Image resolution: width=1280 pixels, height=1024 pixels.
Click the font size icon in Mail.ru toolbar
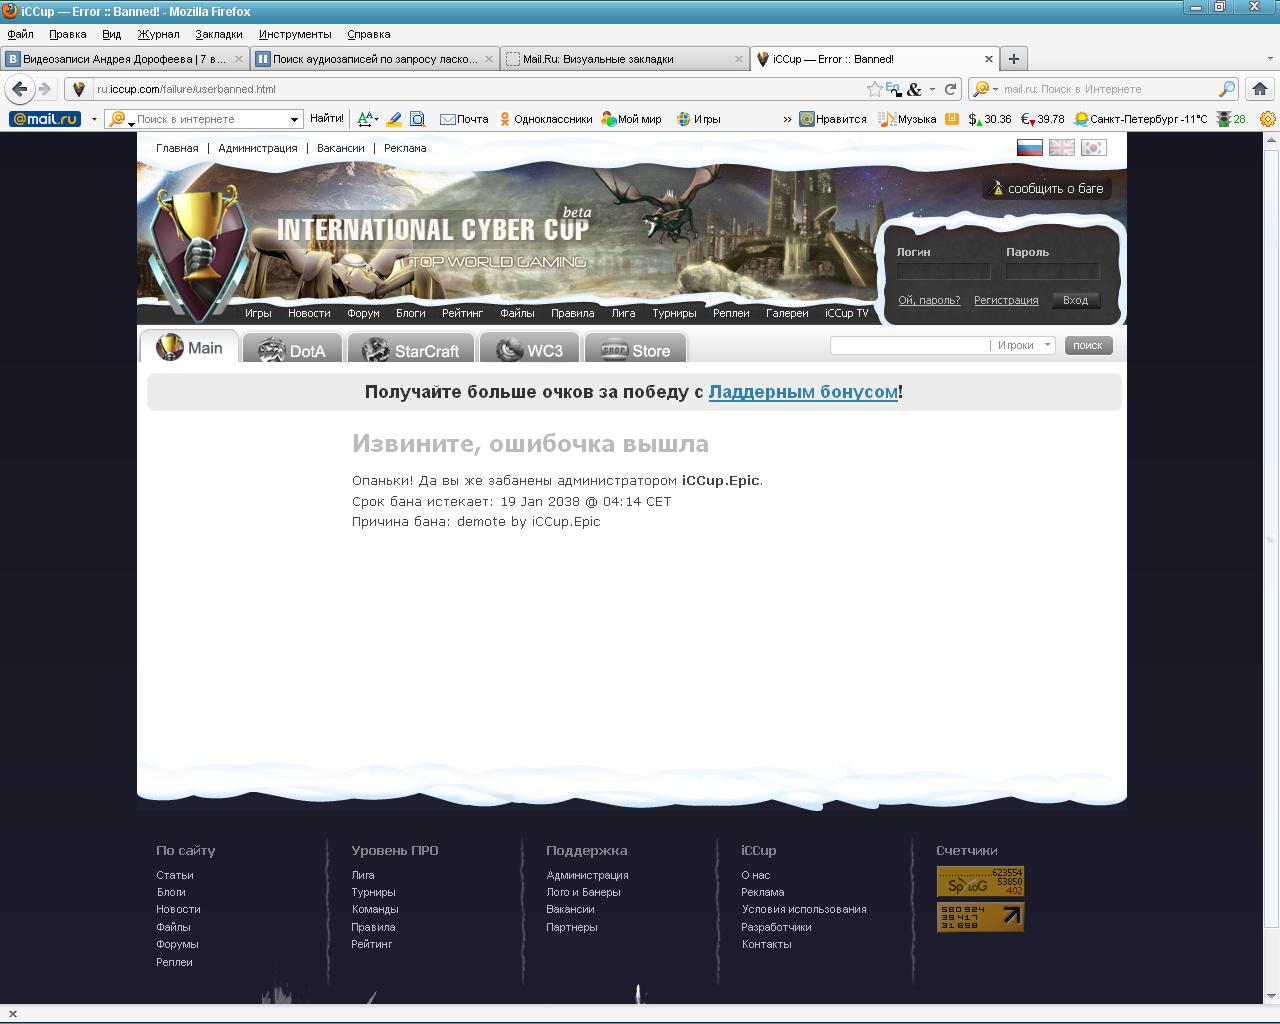(x=365, y=119)
